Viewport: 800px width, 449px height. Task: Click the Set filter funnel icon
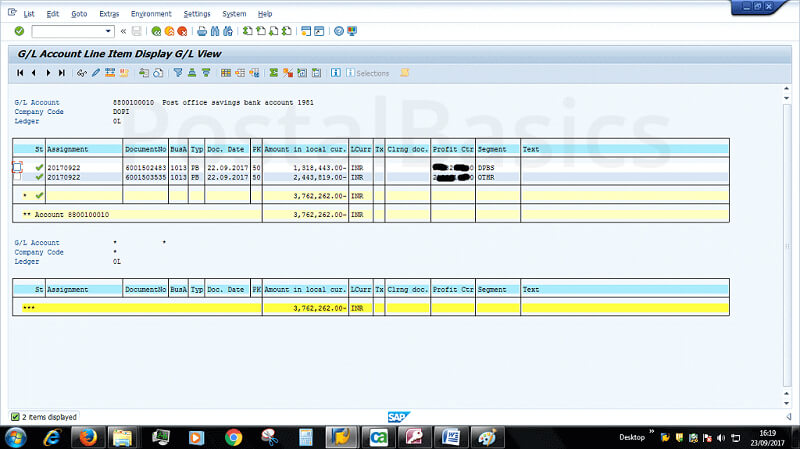pyautogui.click(x=178, y=73)
